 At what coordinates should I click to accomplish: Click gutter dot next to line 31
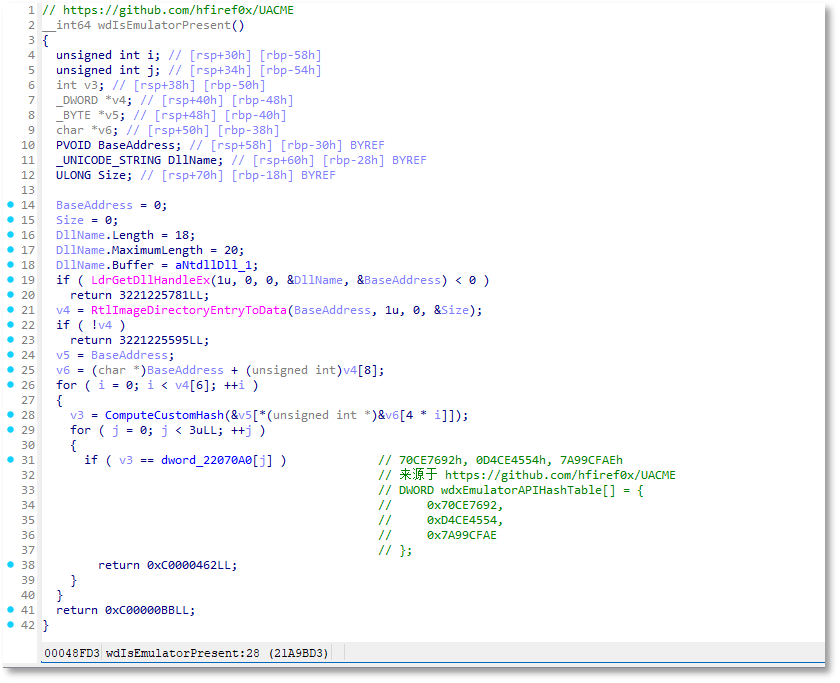tap(11, 460)
